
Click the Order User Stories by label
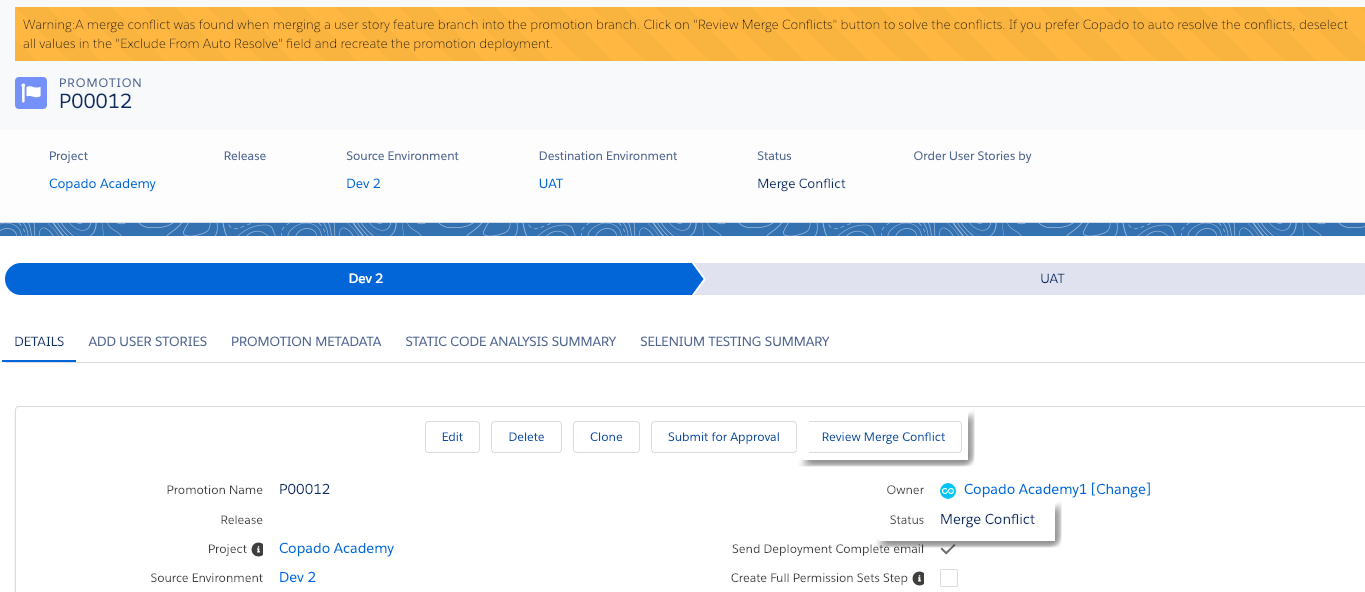pos(972,156)
